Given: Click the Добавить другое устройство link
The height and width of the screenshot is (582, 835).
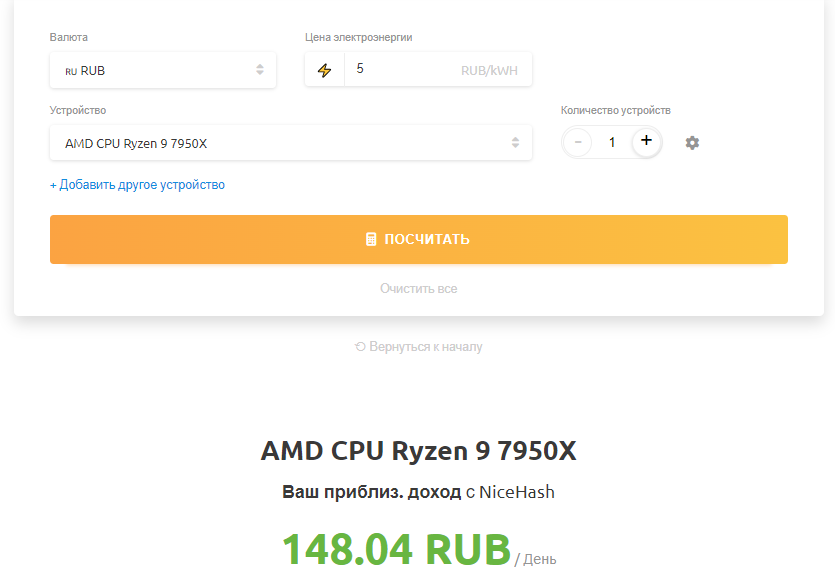Looking at the screenshot, I should (137, 185).
